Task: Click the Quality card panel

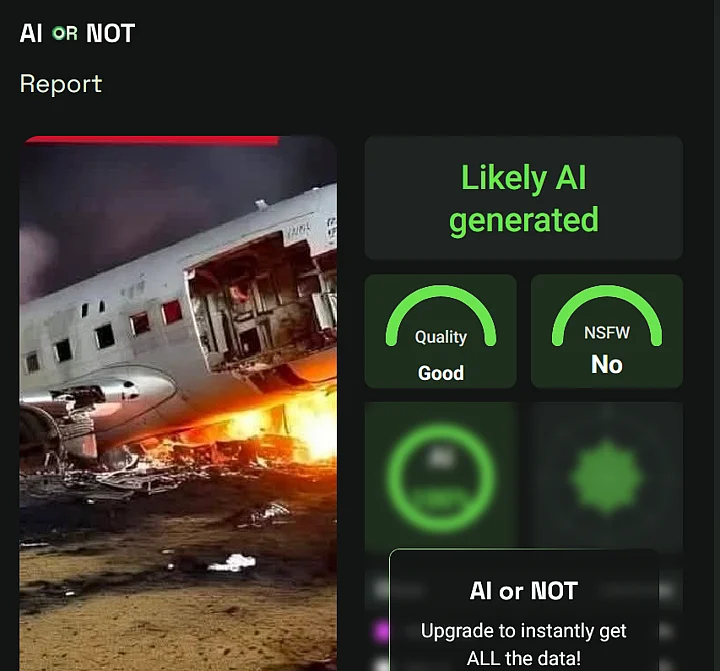Action: (440, 331)
